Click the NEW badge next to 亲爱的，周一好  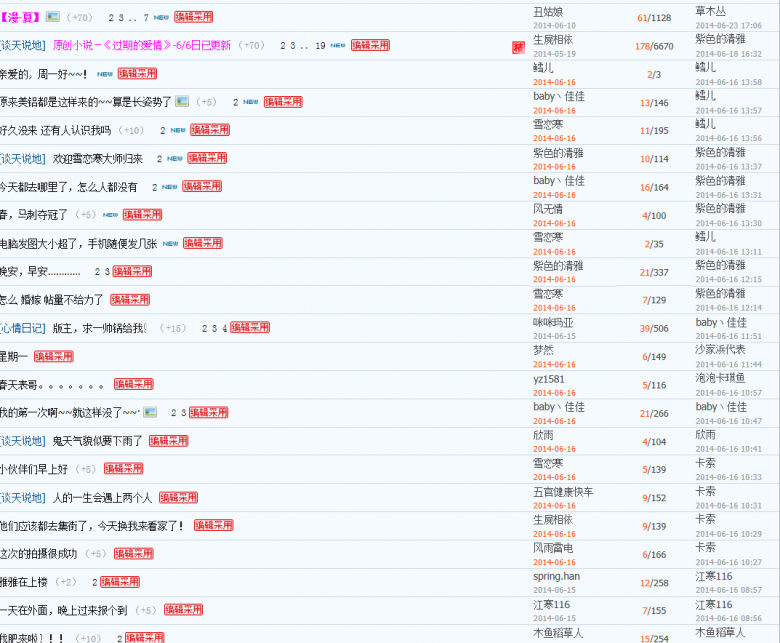(x=104, y=74)
